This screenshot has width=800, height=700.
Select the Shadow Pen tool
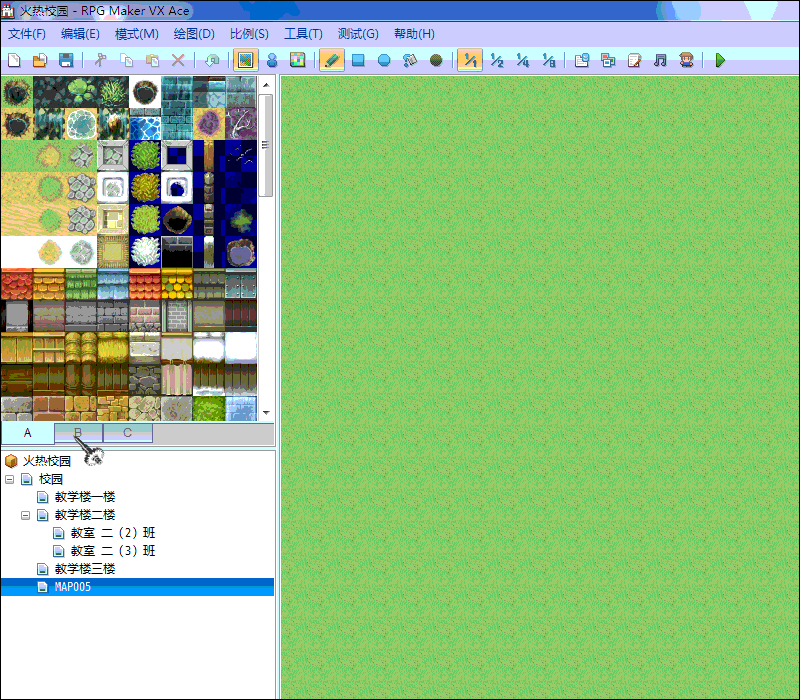(x=436, y=60)
